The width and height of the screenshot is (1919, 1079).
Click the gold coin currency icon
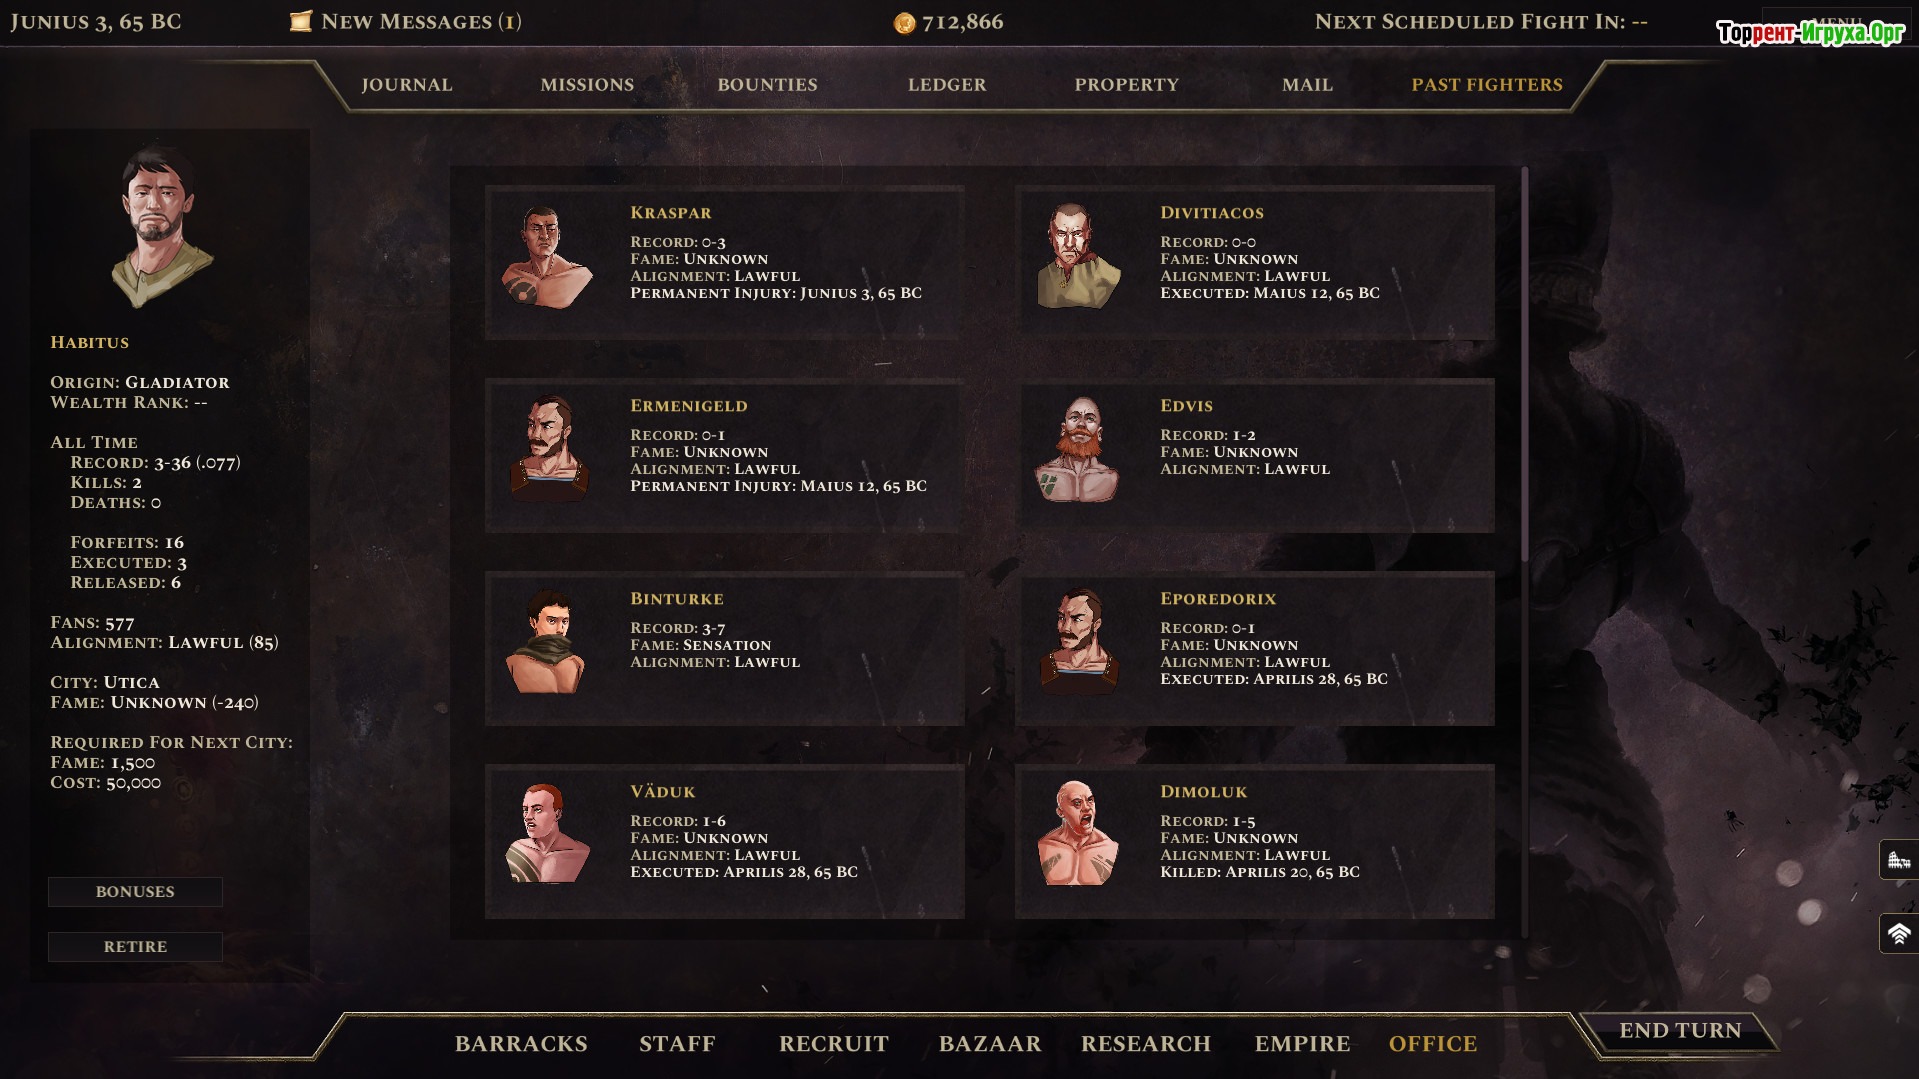(904, 23)
